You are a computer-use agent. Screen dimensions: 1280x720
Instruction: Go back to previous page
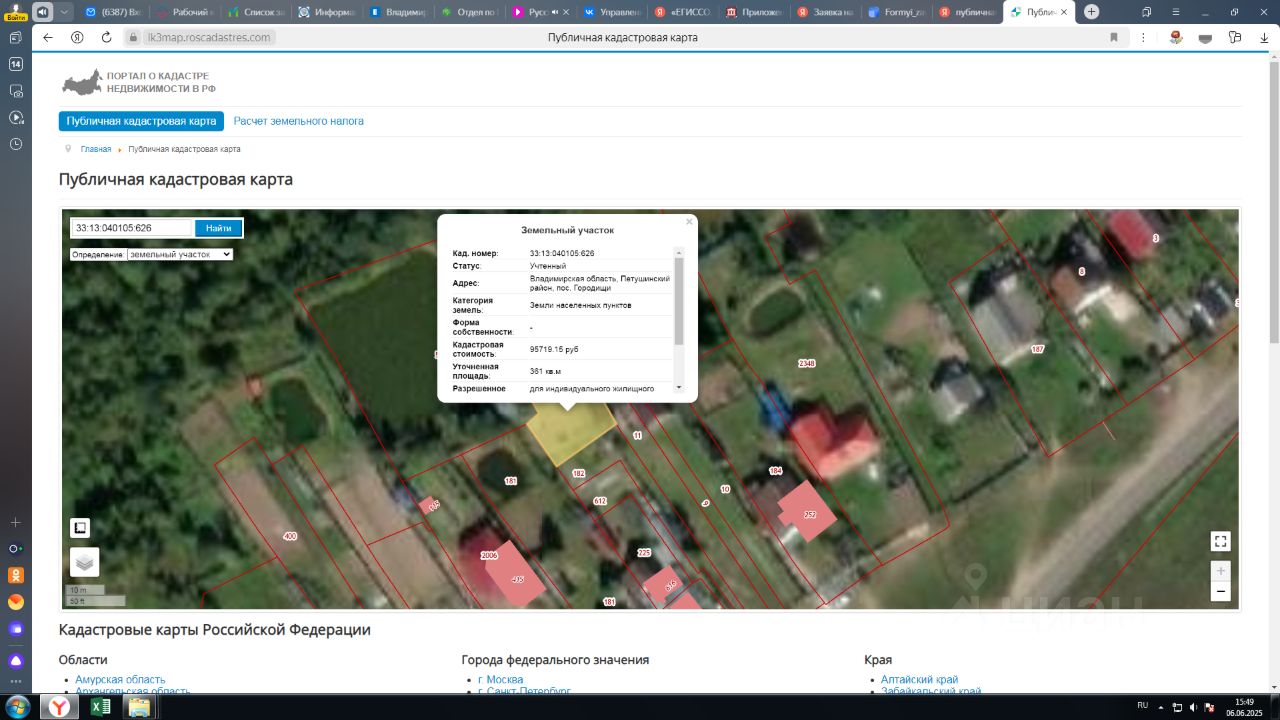click(47, 37)
